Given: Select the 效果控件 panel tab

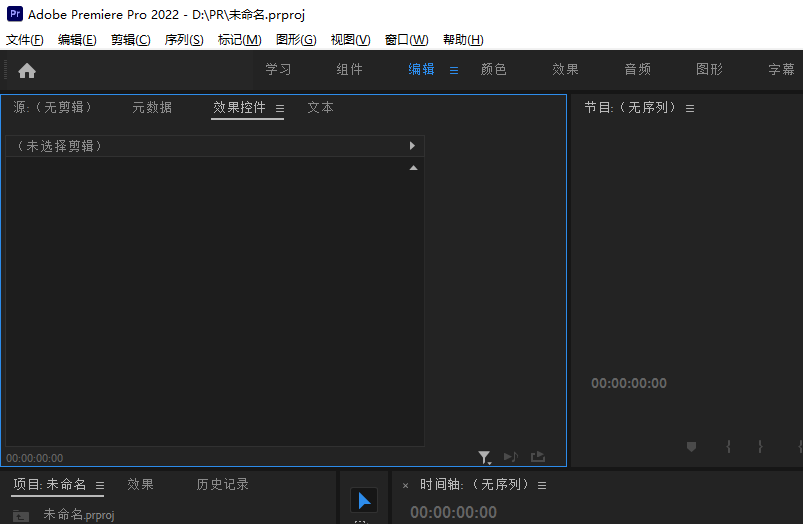Looking at the screenshot, I should pos(239,108).
